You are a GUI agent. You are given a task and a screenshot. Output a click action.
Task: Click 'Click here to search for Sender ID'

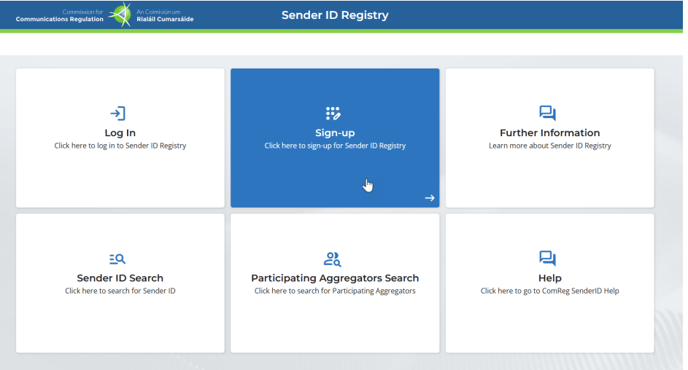click(x=120, y=291)
